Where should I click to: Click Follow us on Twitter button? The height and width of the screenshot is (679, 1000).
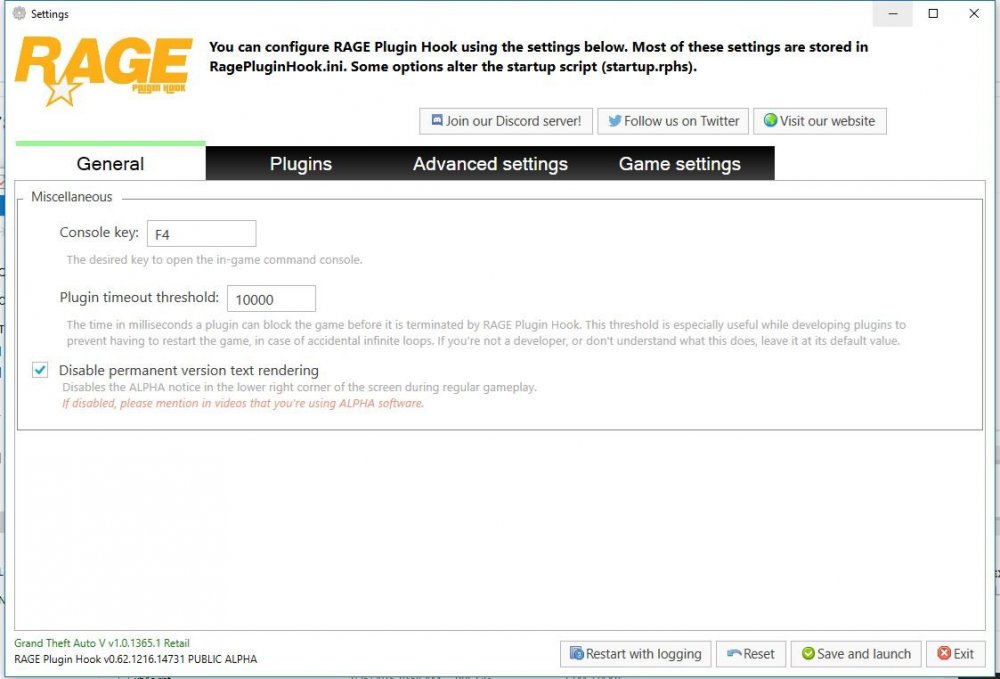click(x=673, y=121)
